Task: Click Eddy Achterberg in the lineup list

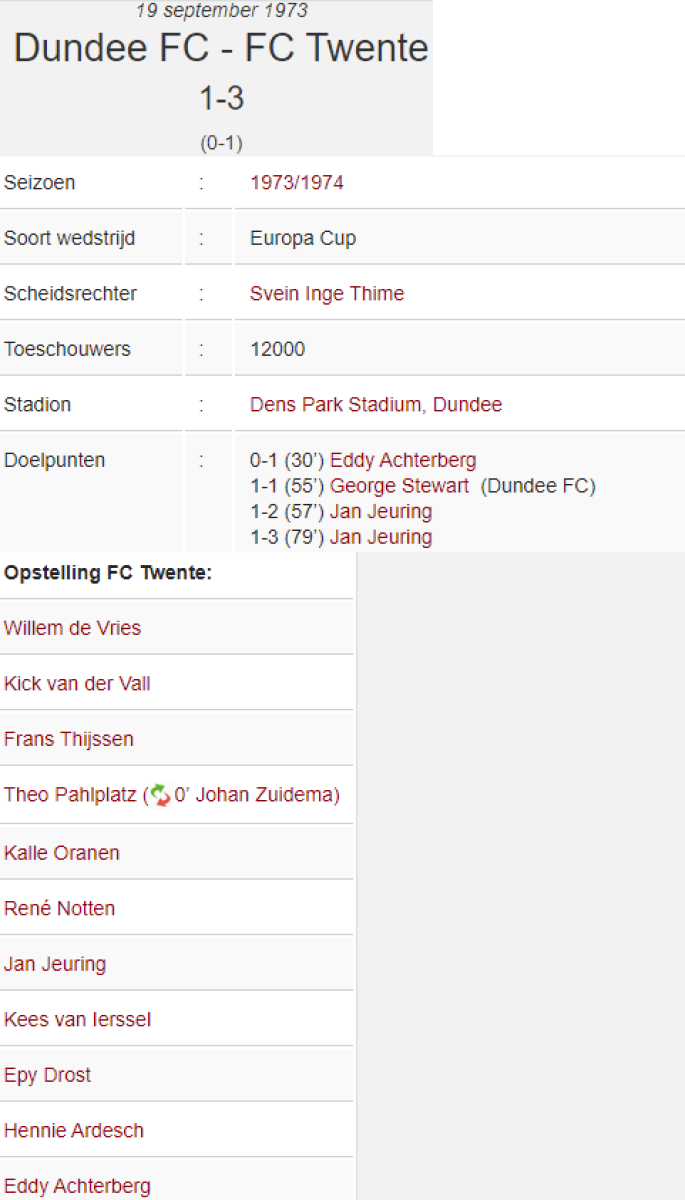Action: (x=77, y=1187)
